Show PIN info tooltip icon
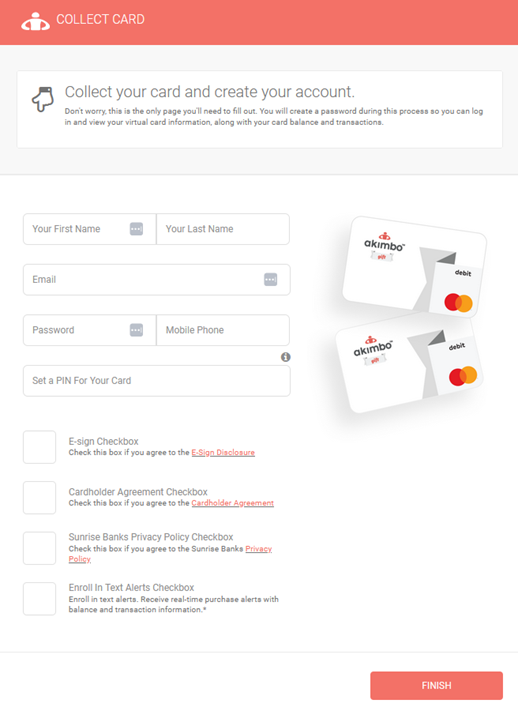The image size is (518, 711). (x=285, y=357)
